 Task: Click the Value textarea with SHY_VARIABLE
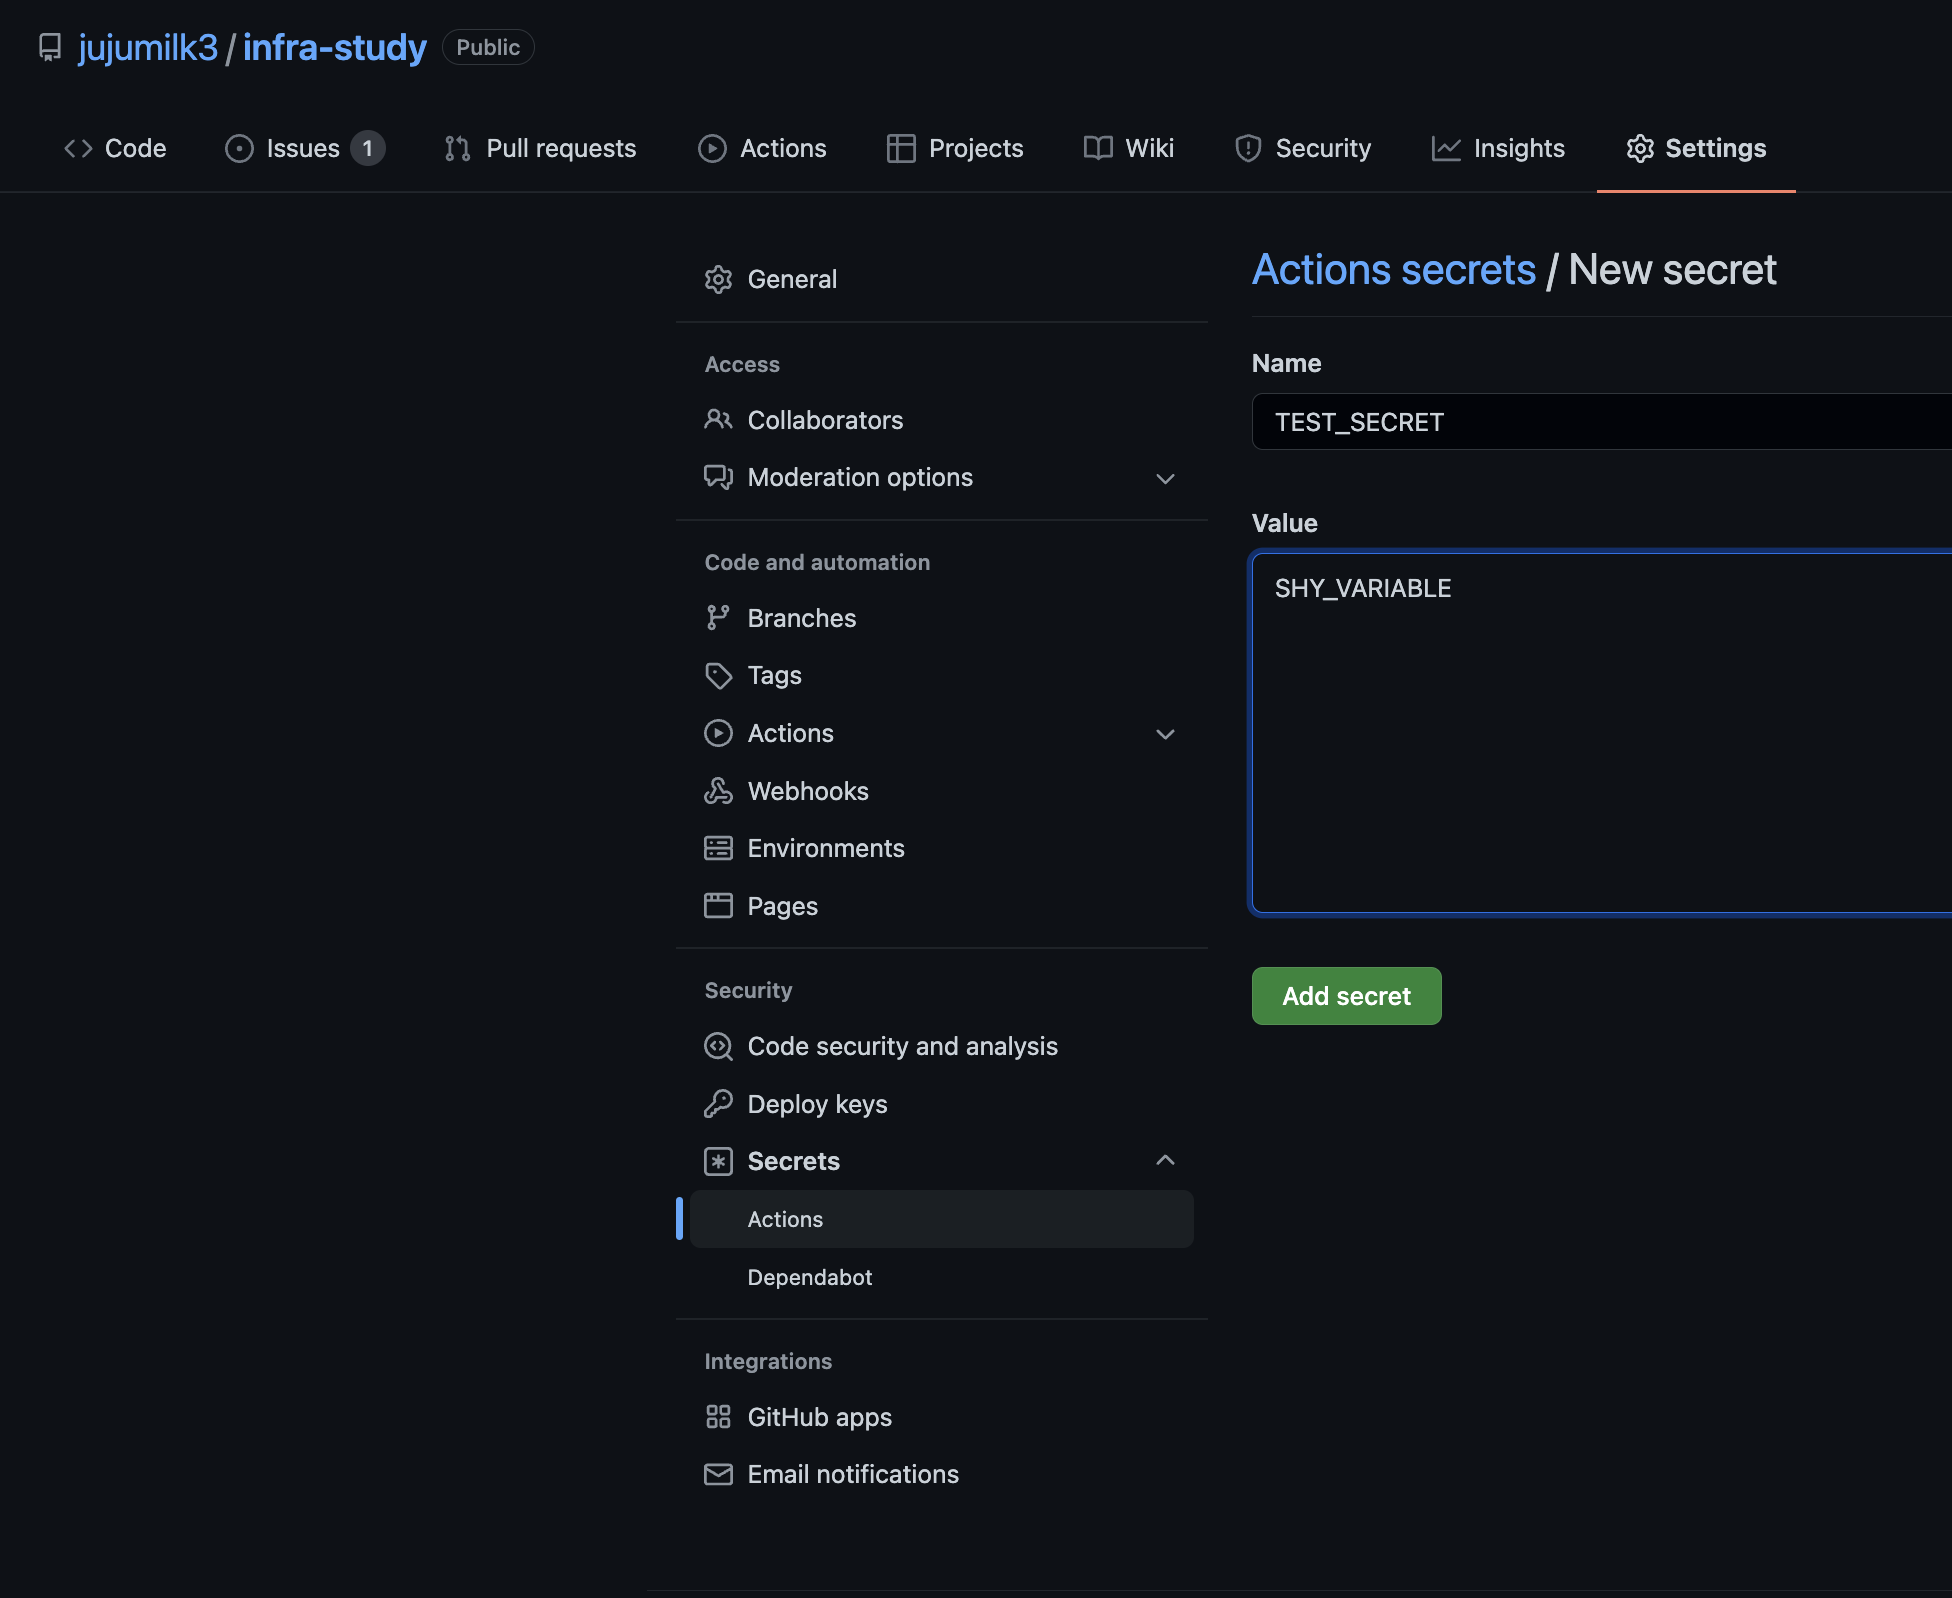1600,732
